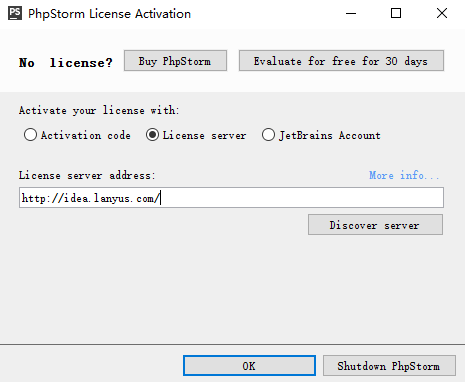Click the 'PhpStorm License Activation' title text

pyautogui.click(x=109, y=14)
